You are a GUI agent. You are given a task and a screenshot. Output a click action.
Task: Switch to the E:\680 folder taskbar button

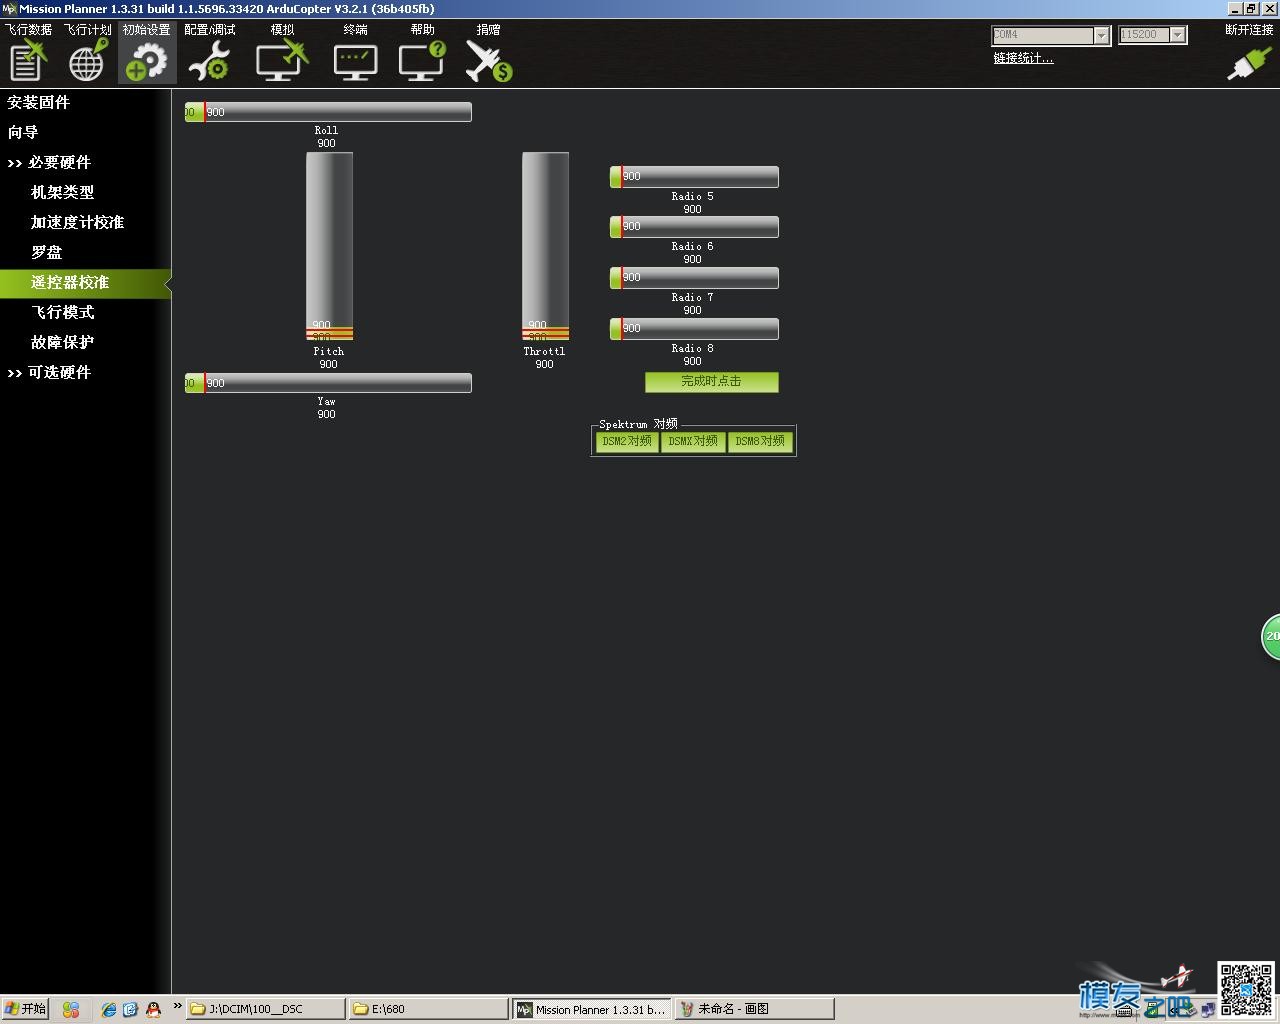428,1009
